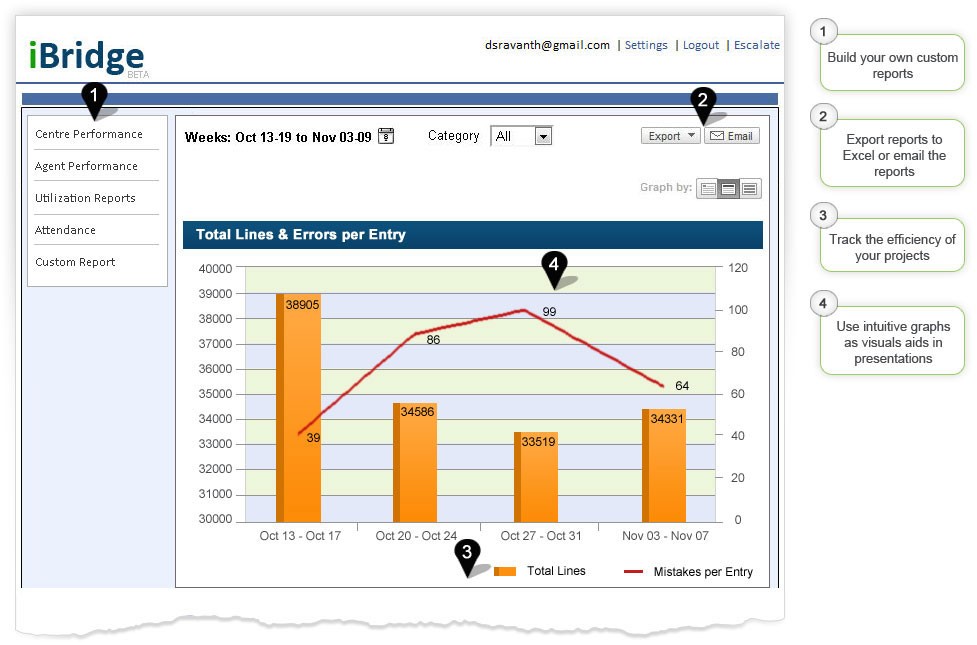Screen dimensions: 977x645
Task: Click the Logout link
Action: click(701, 45)
